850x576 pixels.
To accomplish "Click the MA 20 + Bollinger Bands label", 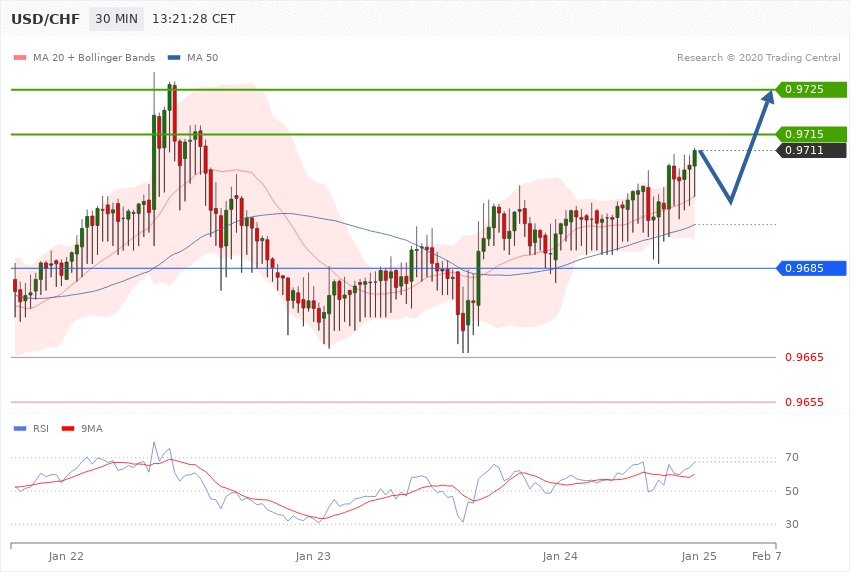I will pos(94,57).
